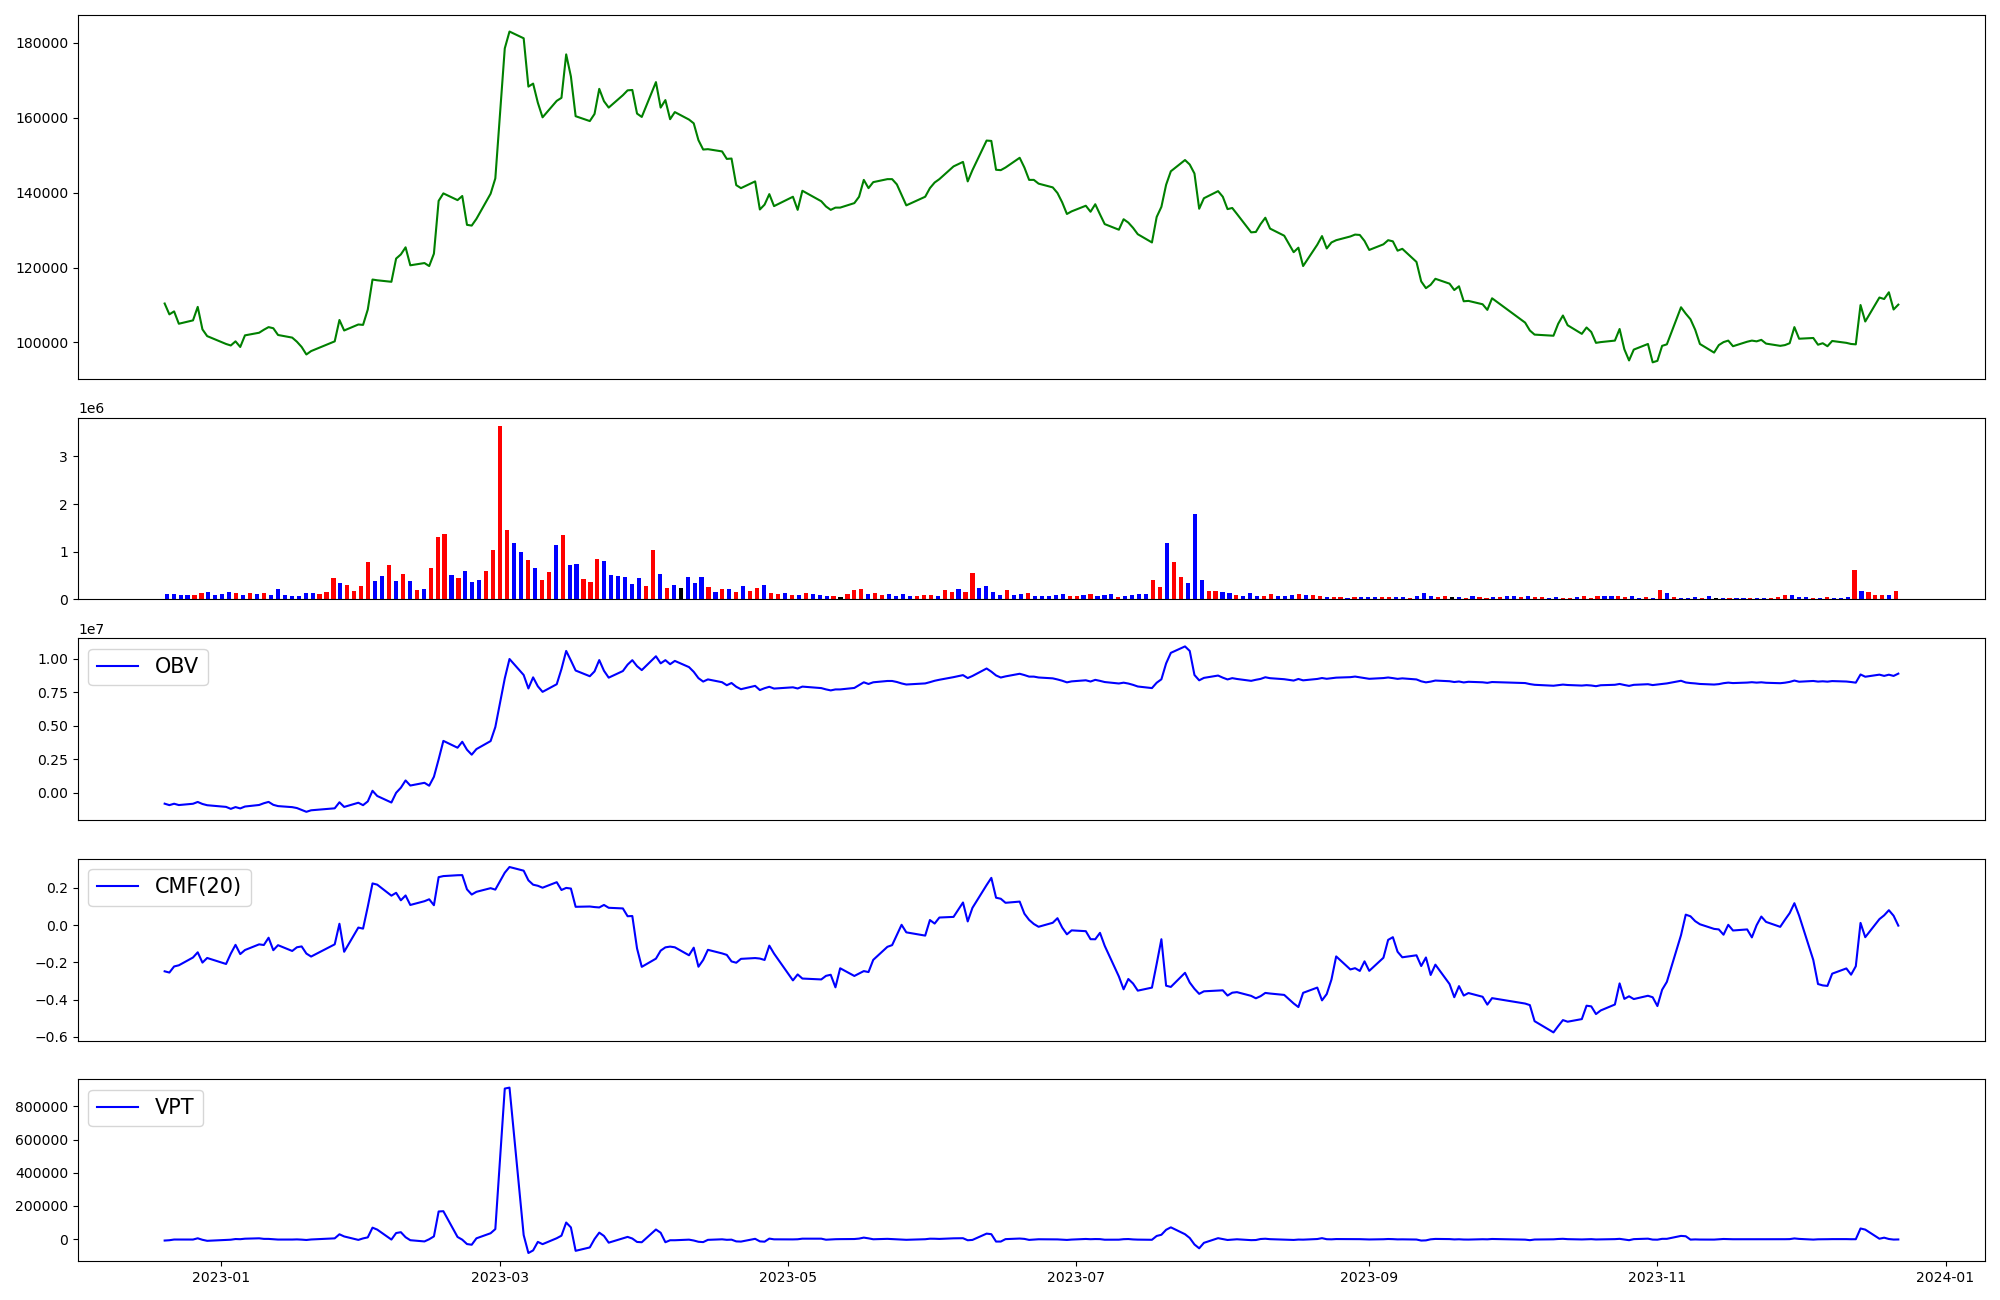The height and width of the screenshot is (1300, 2000).
Task: Click the 180000 price axis label
Action: point(42,43)
